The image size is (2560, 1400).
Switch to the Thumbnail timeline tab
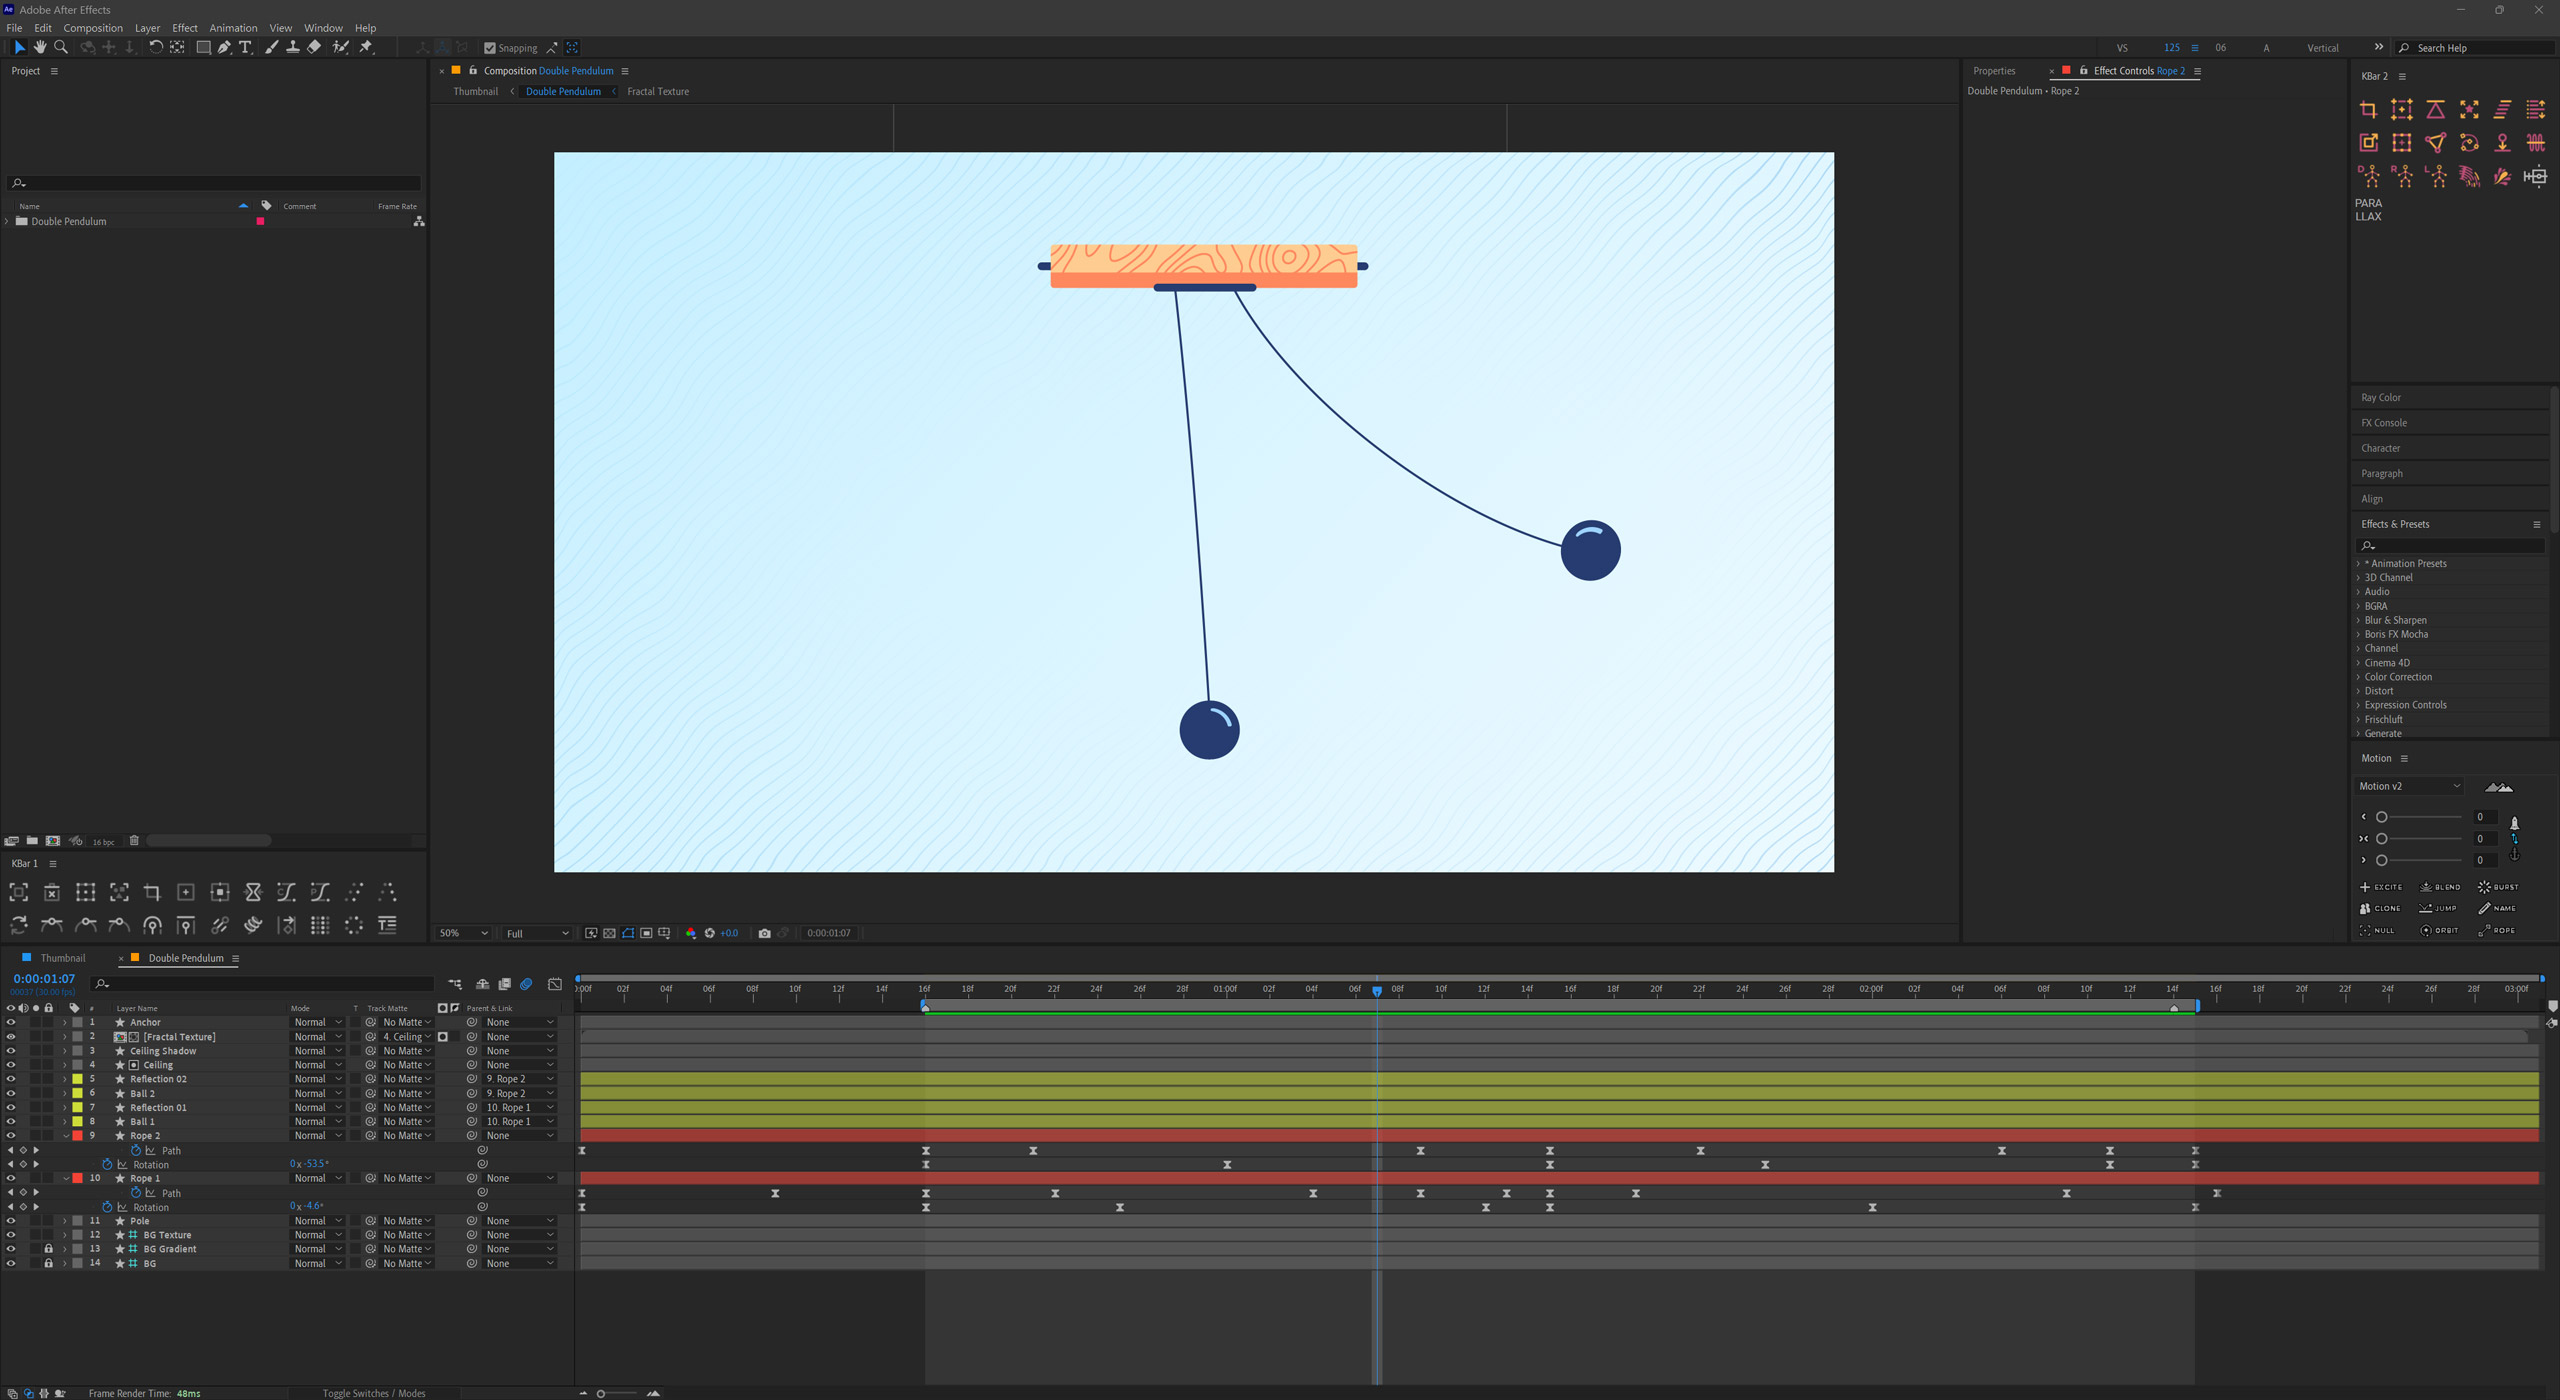pos(62,958)
